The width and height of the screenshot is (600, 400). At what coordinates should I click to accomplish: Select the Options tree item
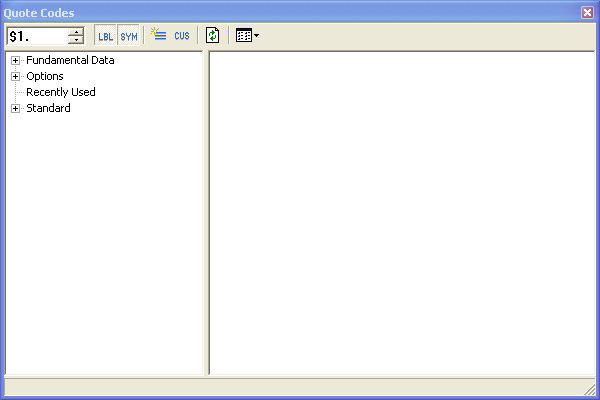click(x=45, y=76)
